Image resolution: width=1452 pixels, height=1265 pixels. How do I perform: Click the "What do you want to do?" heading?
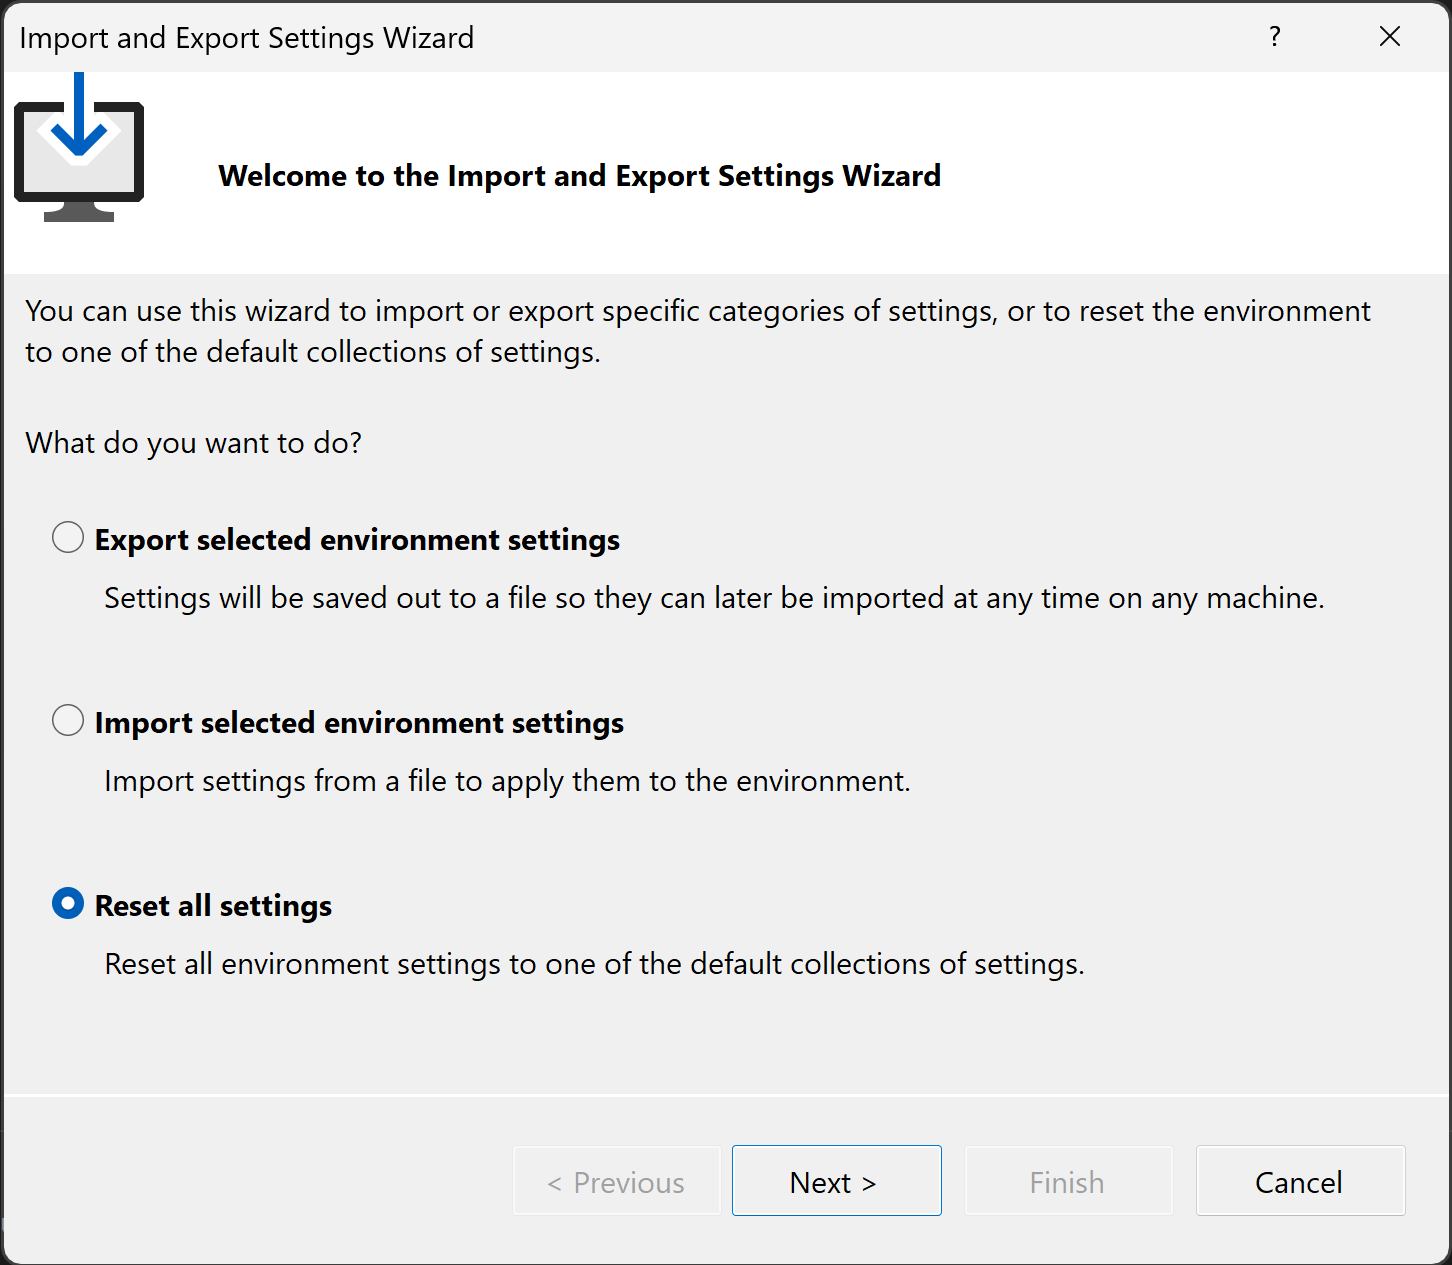pyautogui.click(x=193, y=443)
